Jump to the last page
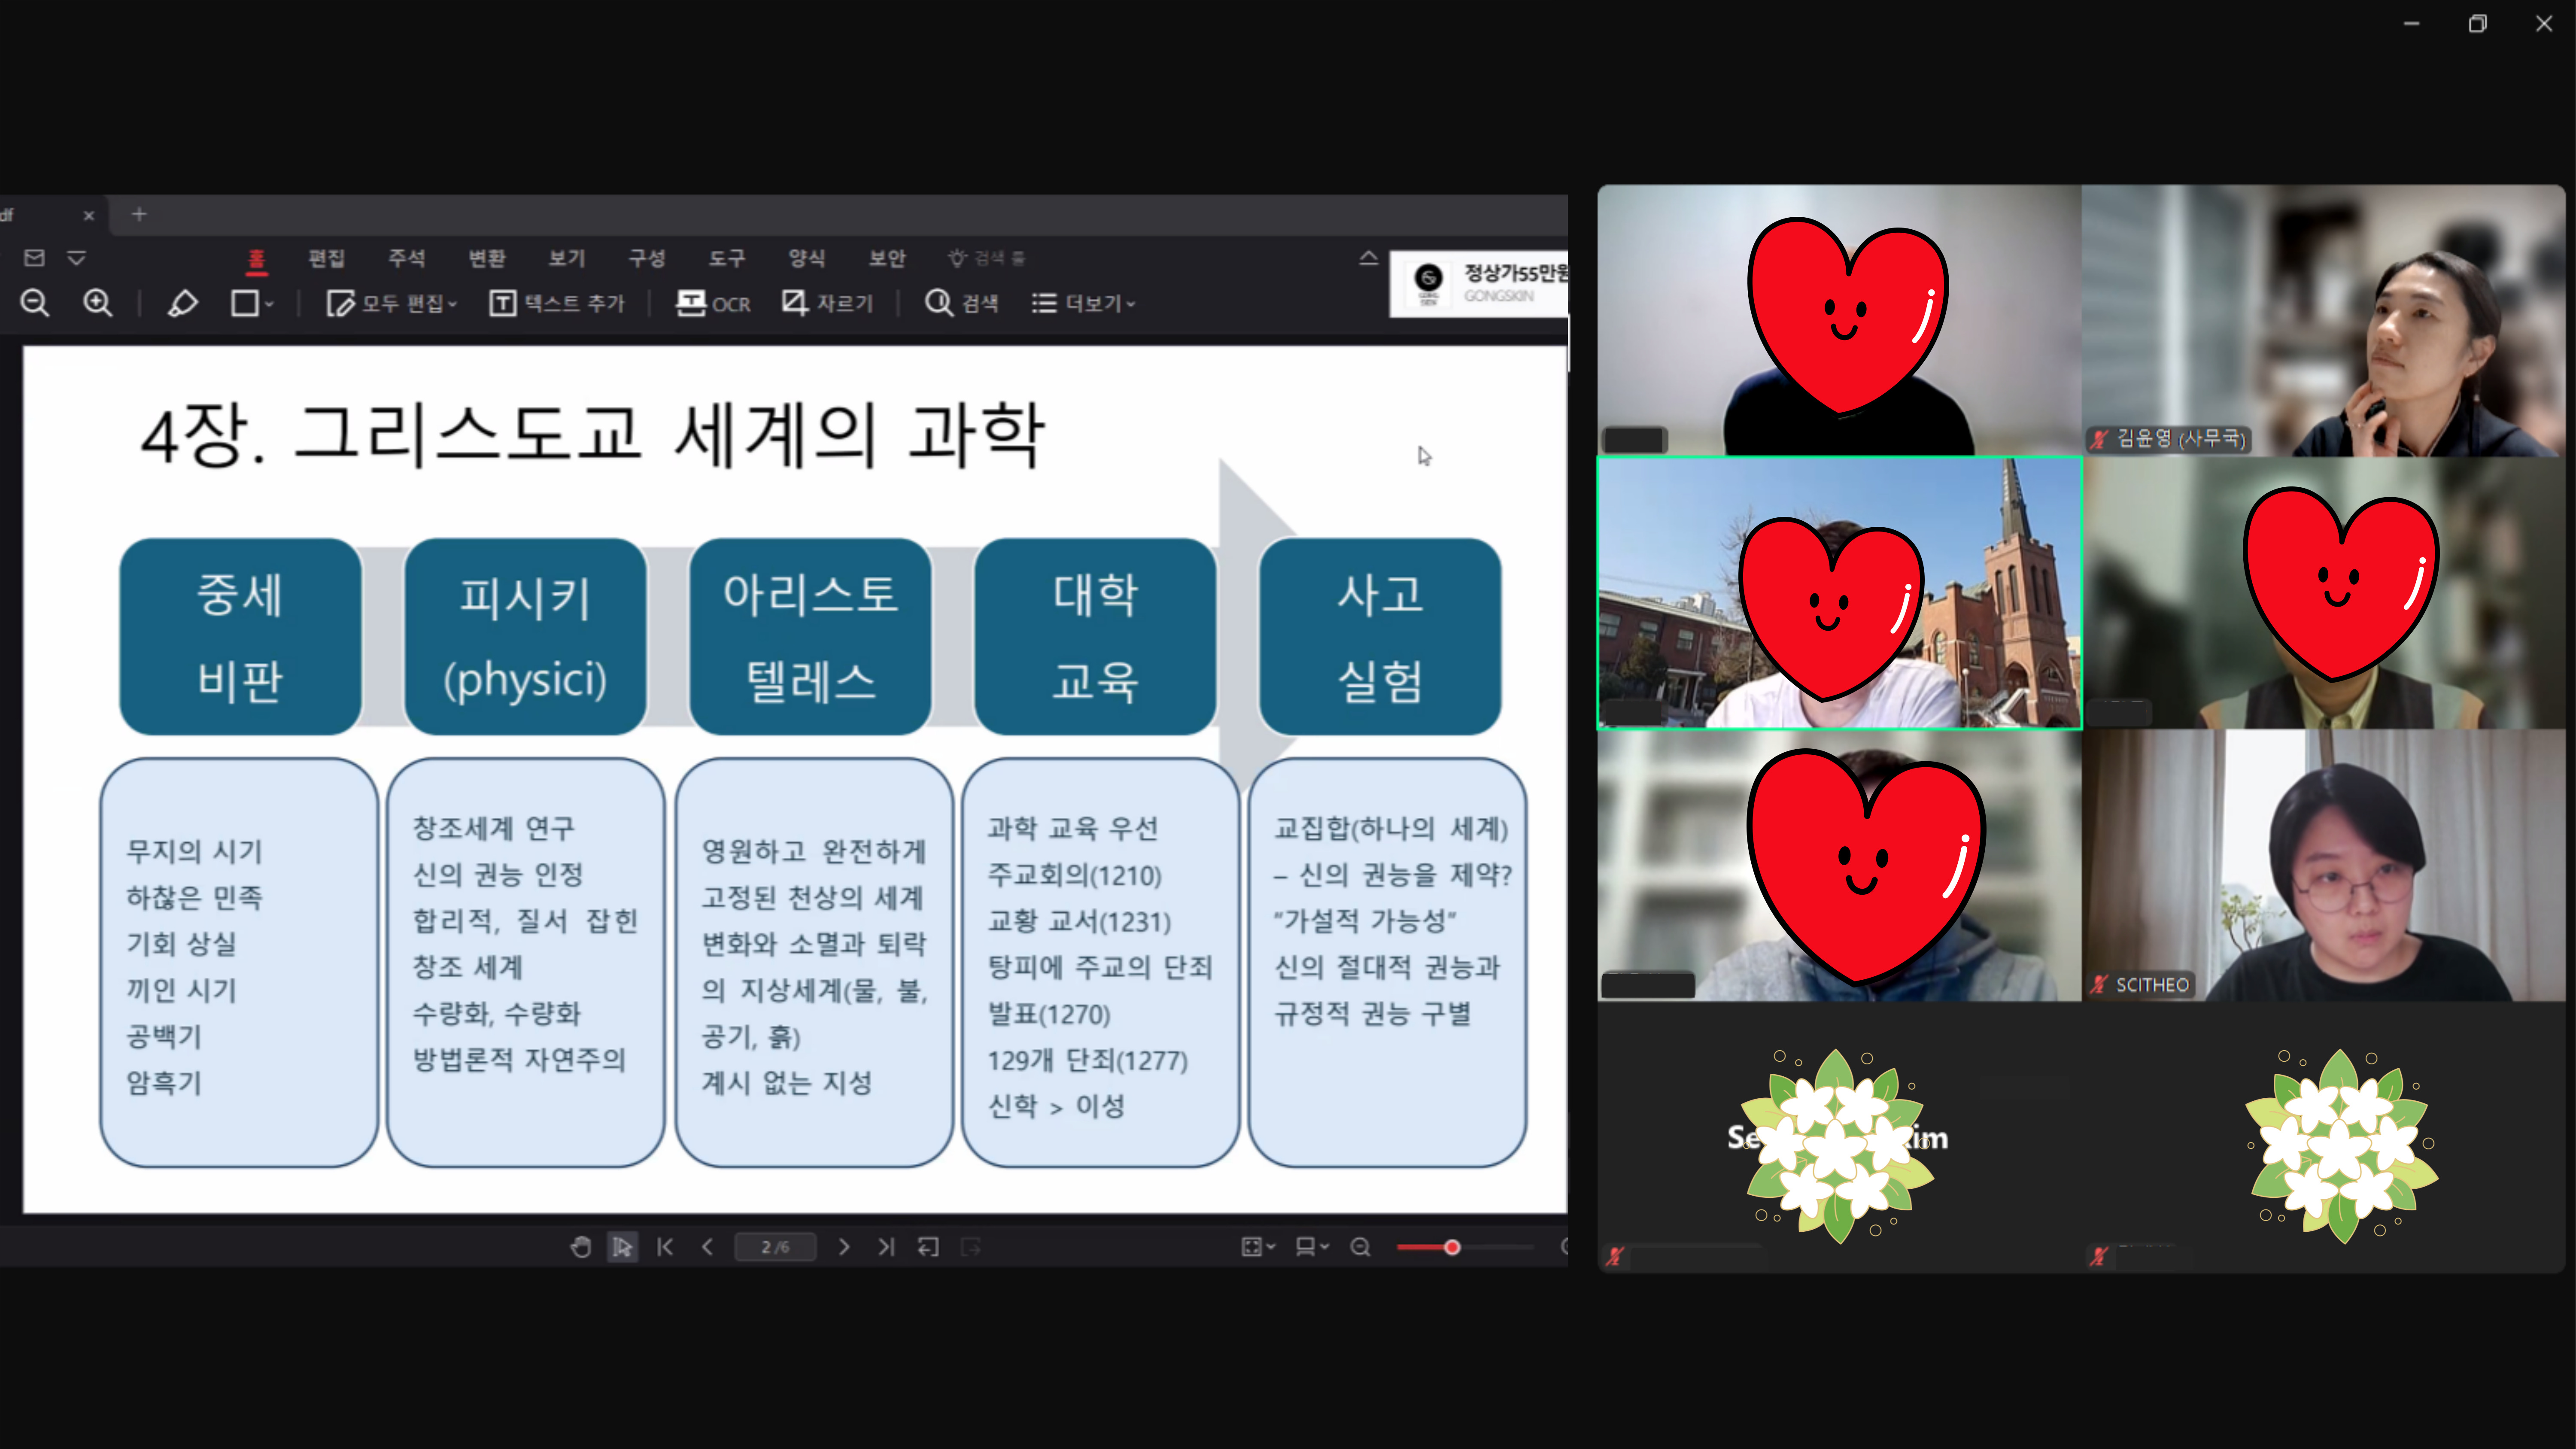 point(886,1247)
